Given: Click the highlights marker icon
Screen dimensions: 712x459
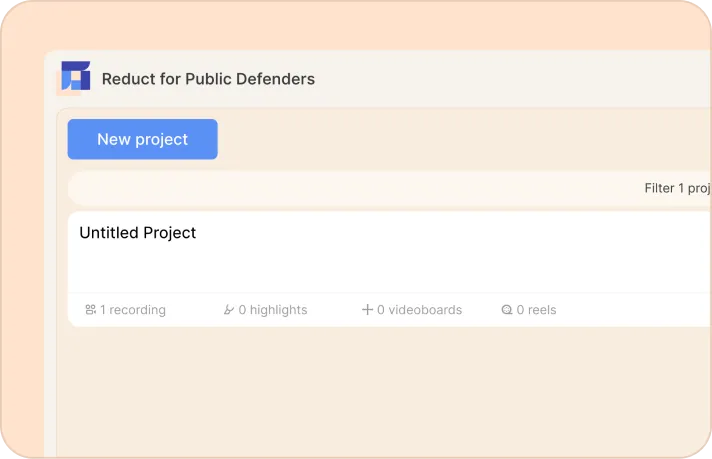Looking at the screenshot, I should [229, 310].
